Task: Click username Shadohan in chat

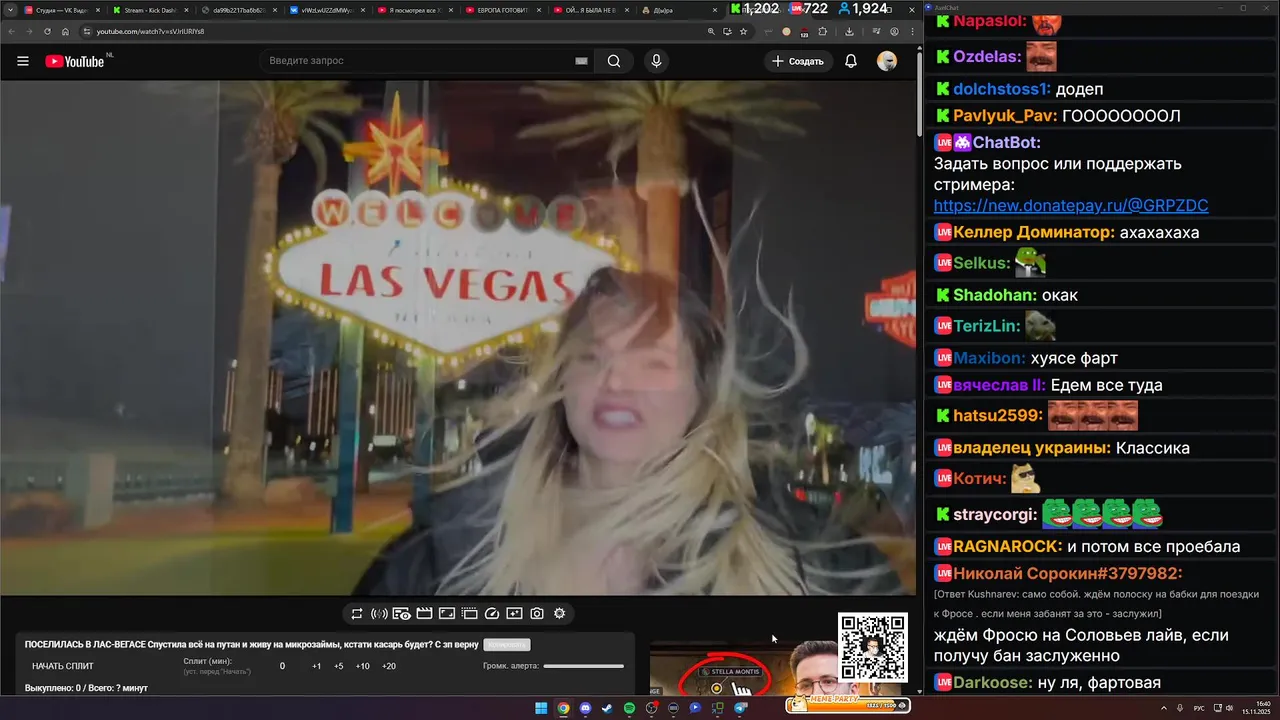Action: [994, 295]
